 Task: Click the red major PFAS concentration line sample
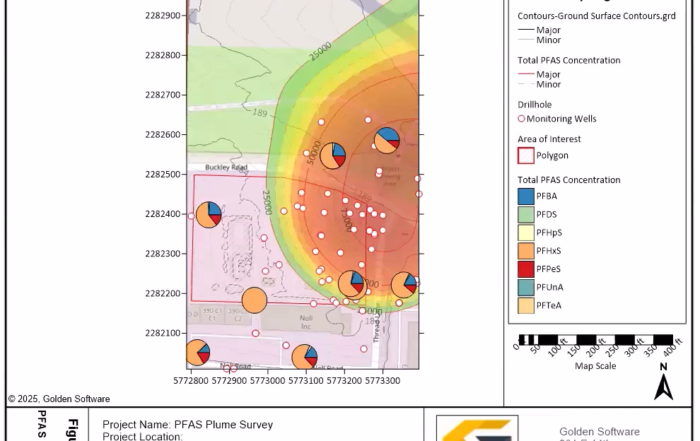coord(526,74)
